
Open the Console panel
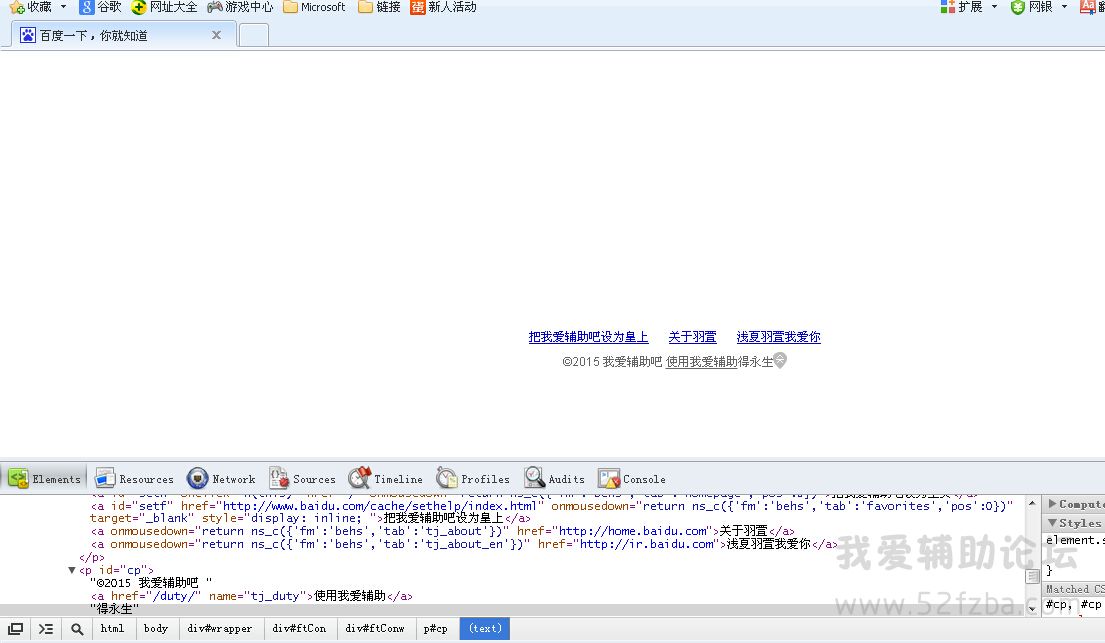[632, 479]
